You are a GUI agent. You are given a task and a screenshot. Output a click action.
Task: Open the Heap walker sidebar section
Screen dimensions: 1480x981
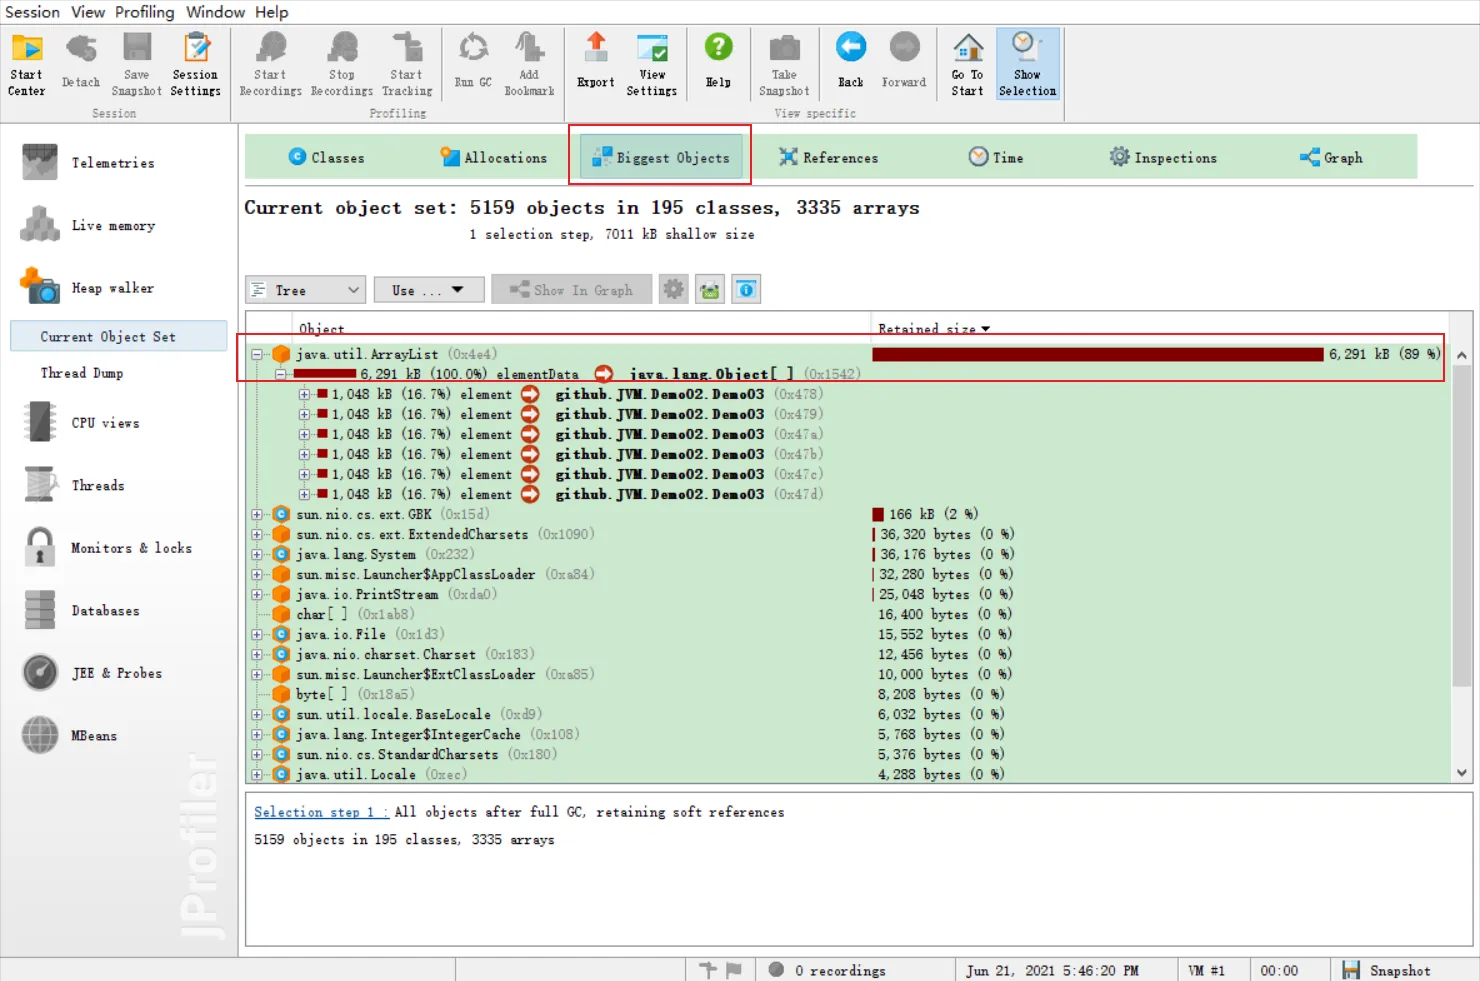point(112,288)
